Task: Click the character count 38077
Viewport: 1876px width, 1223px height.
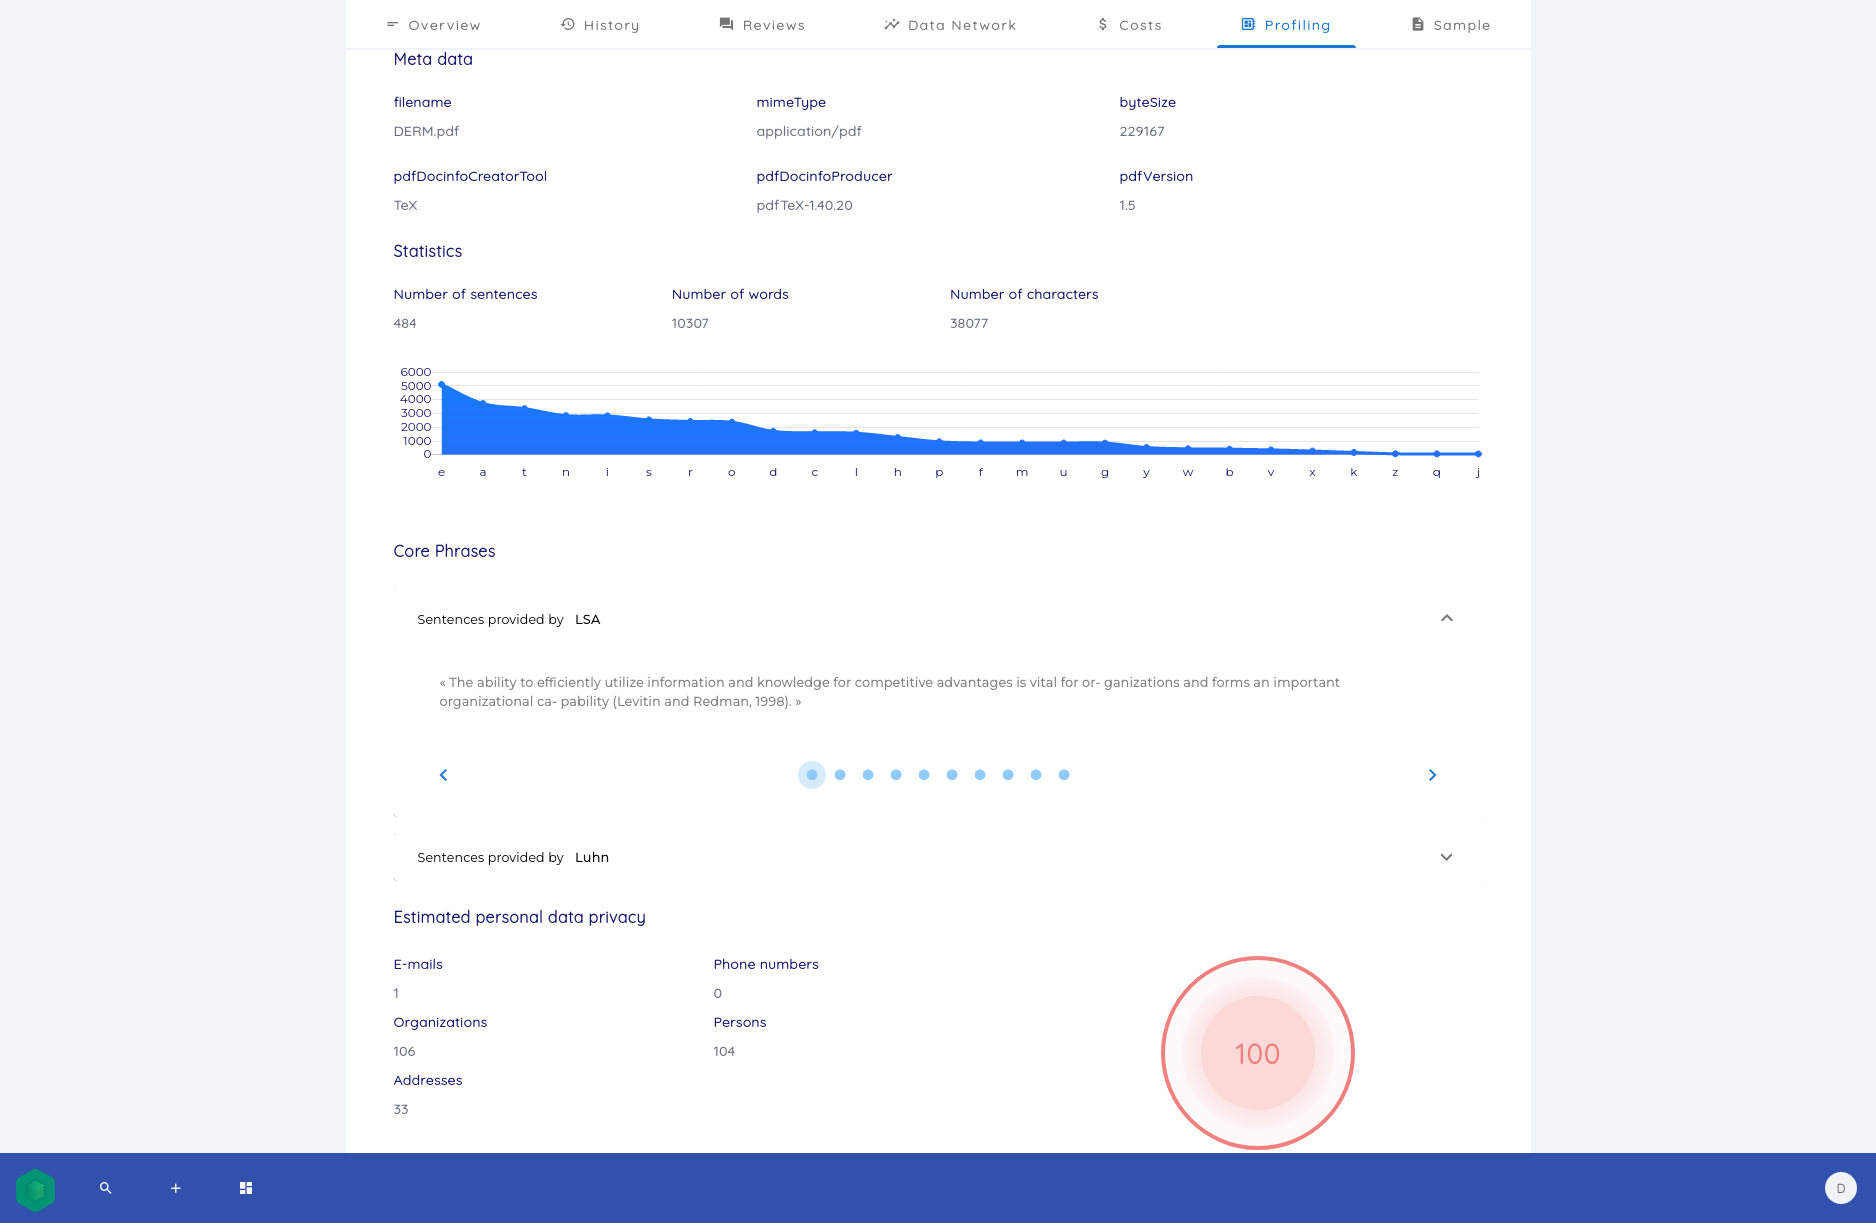Action: [969, 323]
